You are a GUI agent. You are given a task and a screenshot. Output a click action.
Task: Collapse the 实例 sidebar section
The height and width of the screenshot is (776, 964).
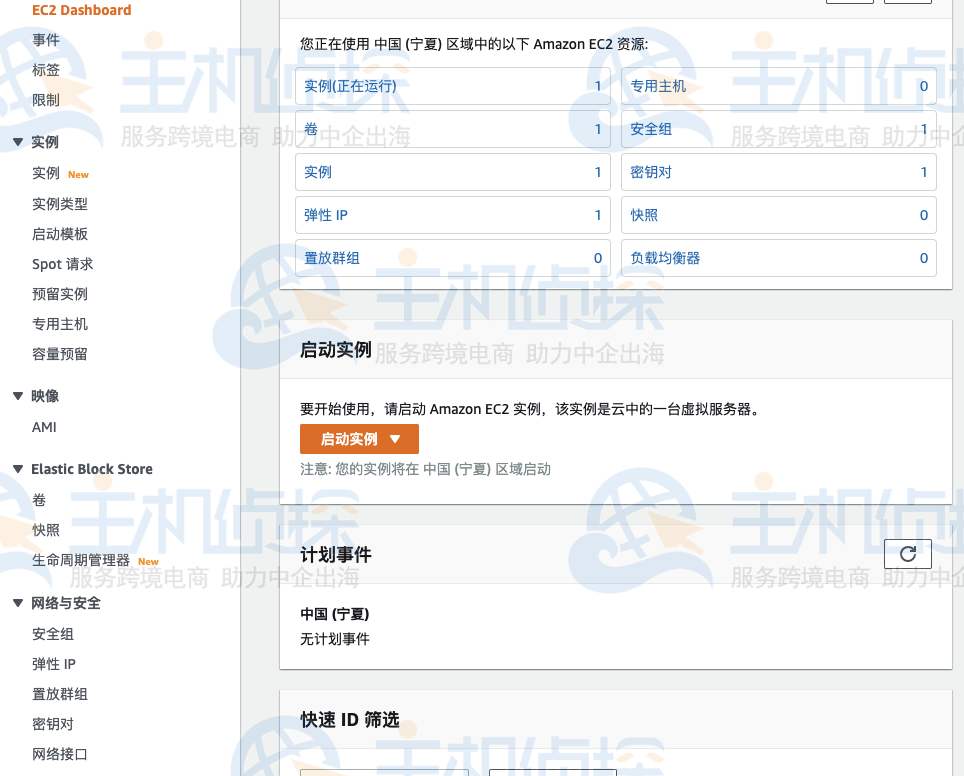16,141
